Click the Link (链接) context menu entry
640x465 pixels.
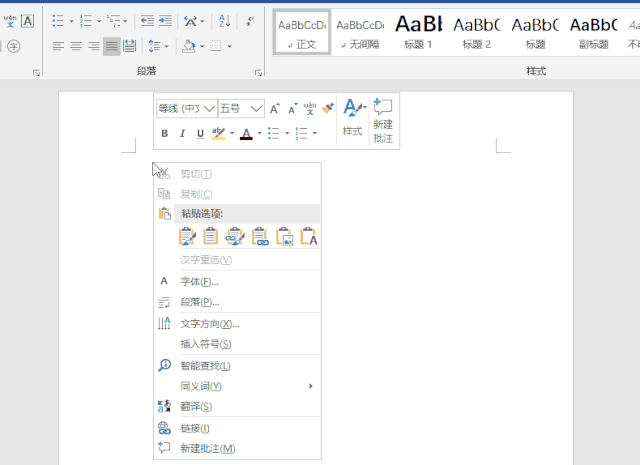(x=194, y=428)
